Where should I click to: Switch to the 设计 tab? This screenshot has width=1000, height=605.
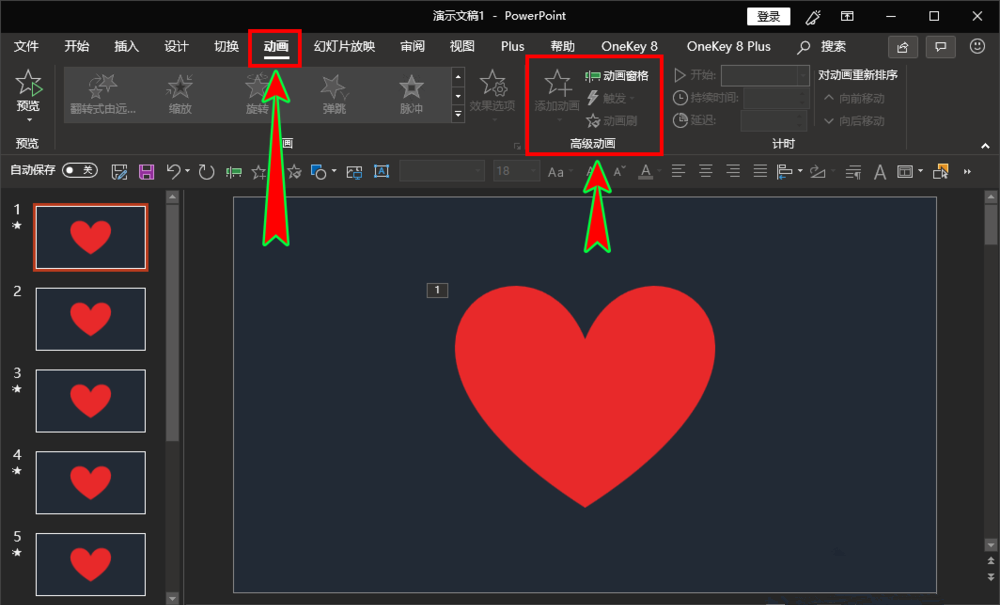(176, 47)
